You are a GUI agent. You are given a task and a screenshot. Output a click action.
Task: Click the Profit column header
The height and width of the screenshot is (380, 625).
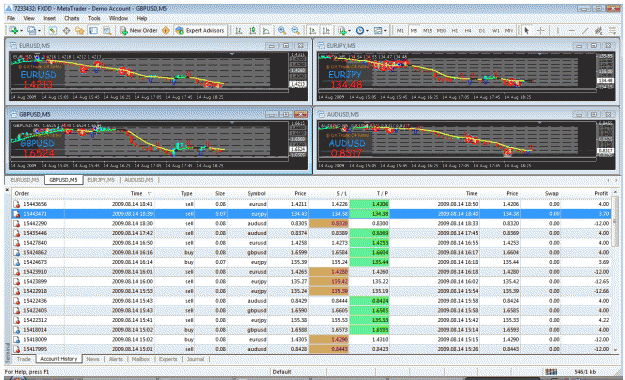click(x=601, y=193)
